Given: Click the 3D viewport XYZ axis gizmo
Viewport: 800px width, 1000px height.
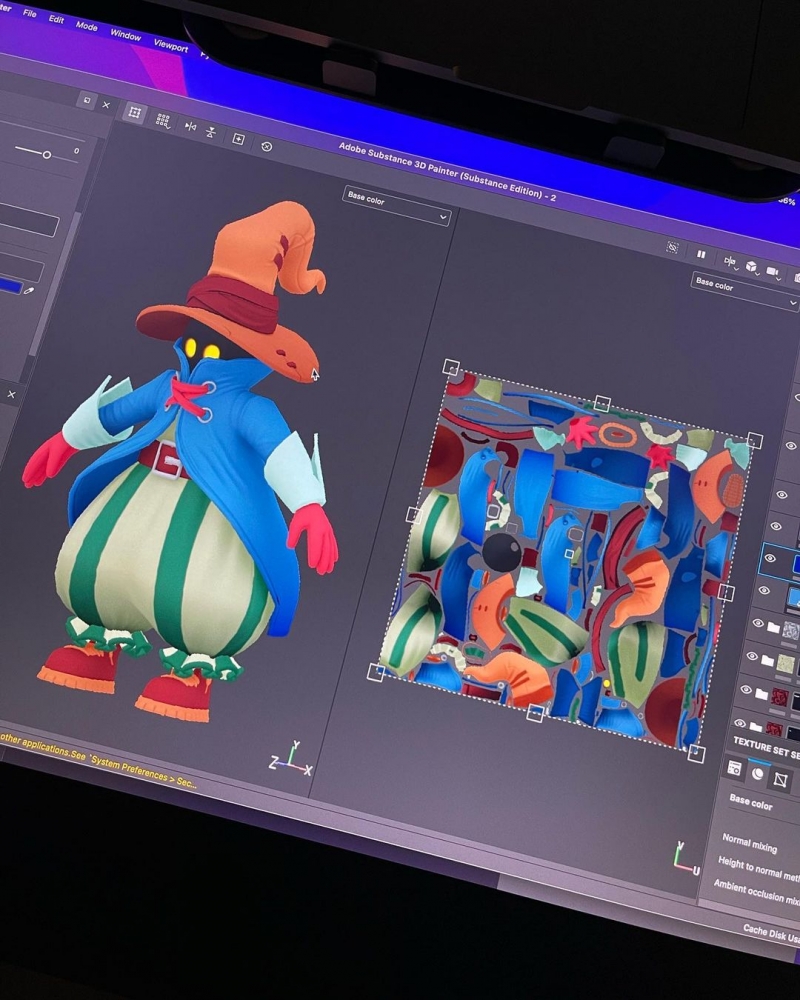Looking at the screenshot, I should (x=292, y=759).
